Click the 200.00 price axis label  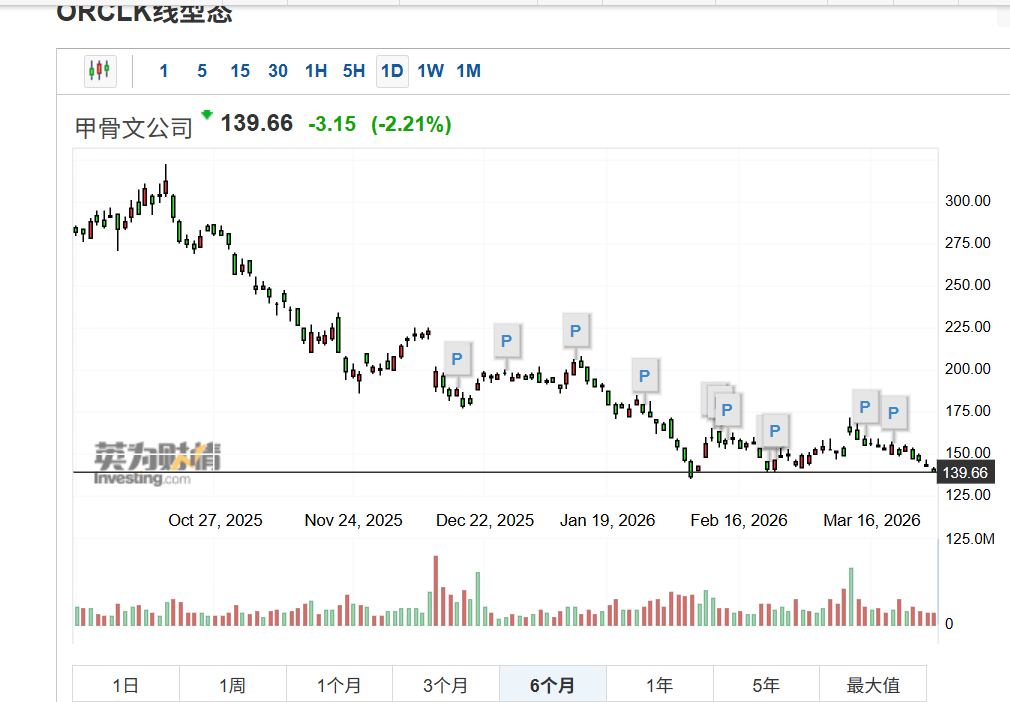967,369
